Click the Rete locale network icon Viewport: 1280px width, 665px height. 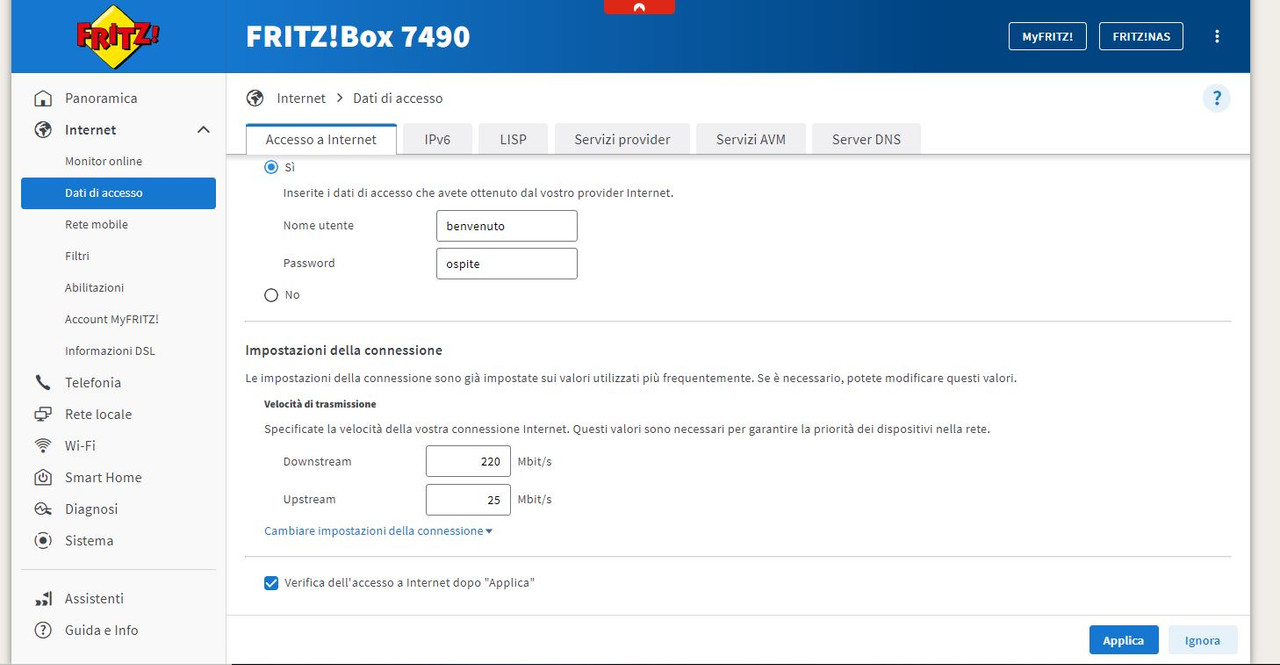tap(43, 414)
